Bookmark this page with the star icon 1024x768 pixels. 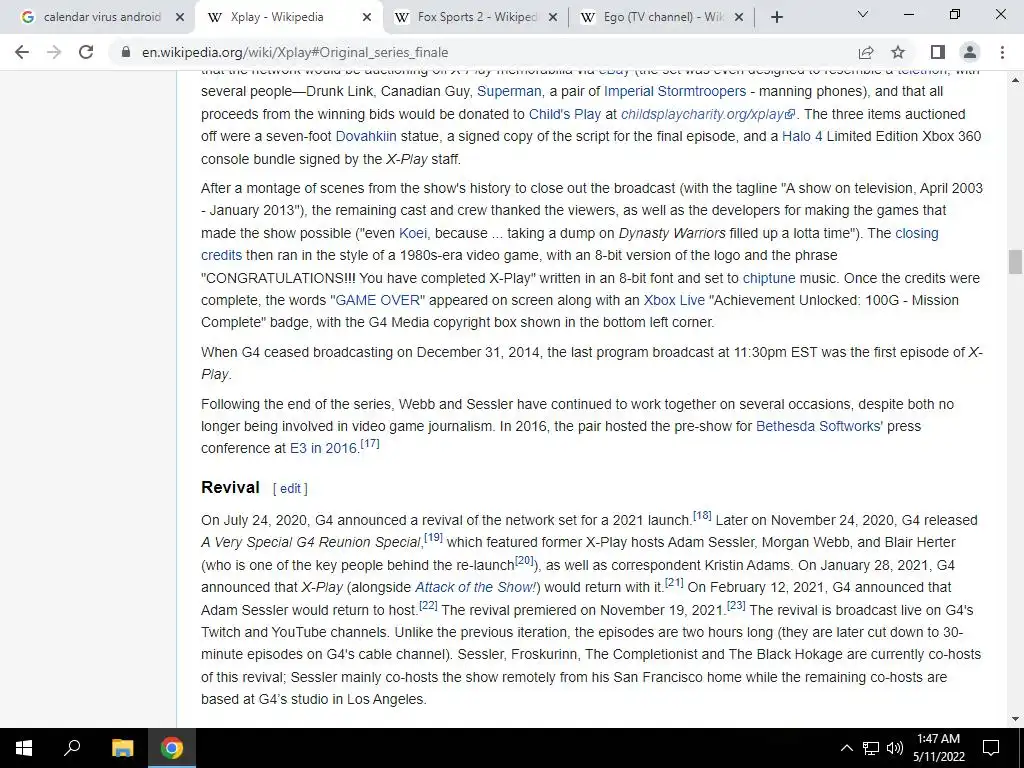[898, 52]
